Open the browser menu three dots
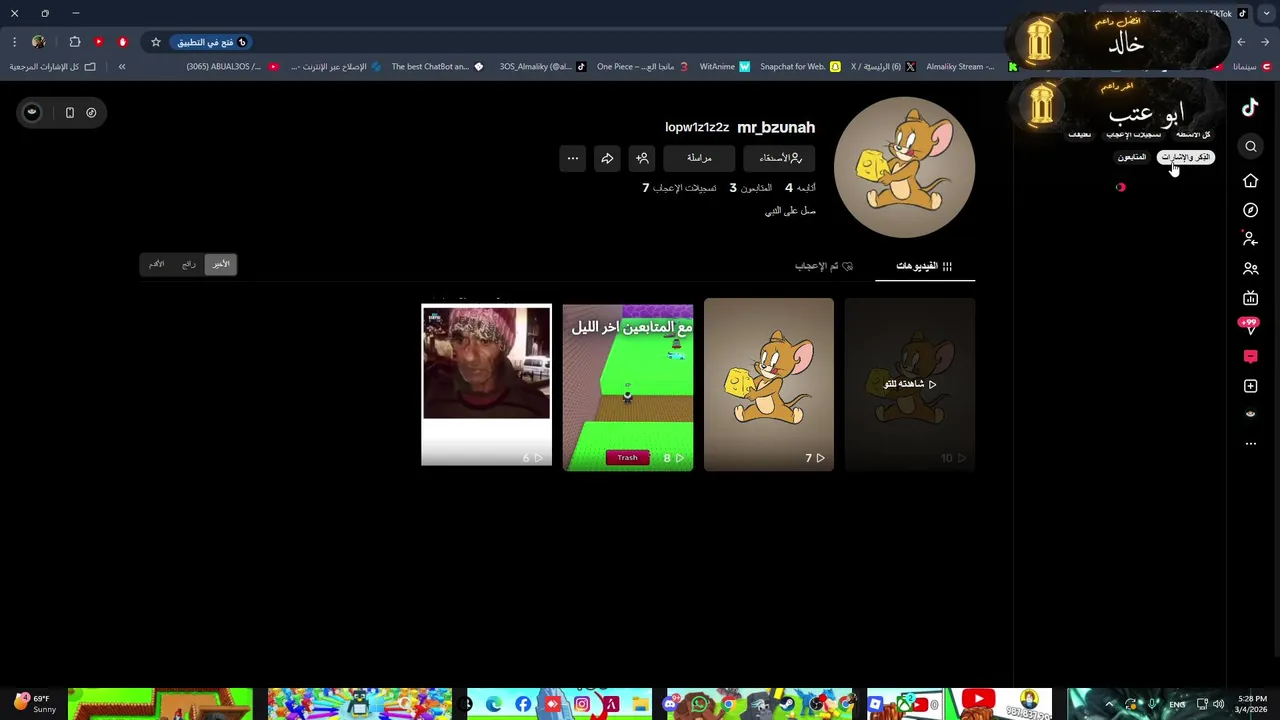The image size is (1280, 720). tap(14, 42)
